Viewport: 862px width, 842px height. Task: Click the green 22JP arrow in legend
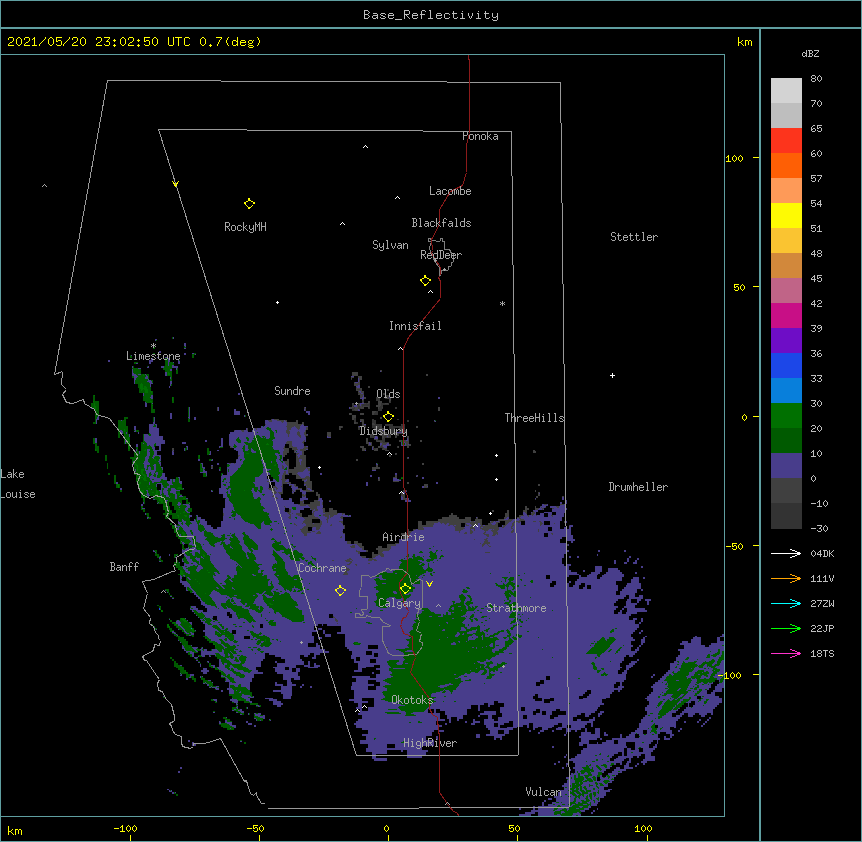[x=786, y=628]
